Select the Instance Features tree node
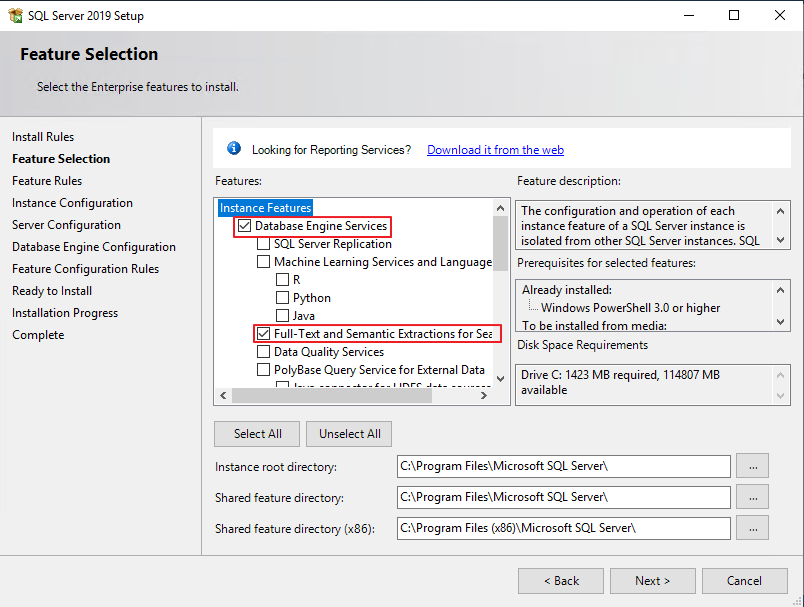The image size is (804, 607). coord(265,208)
